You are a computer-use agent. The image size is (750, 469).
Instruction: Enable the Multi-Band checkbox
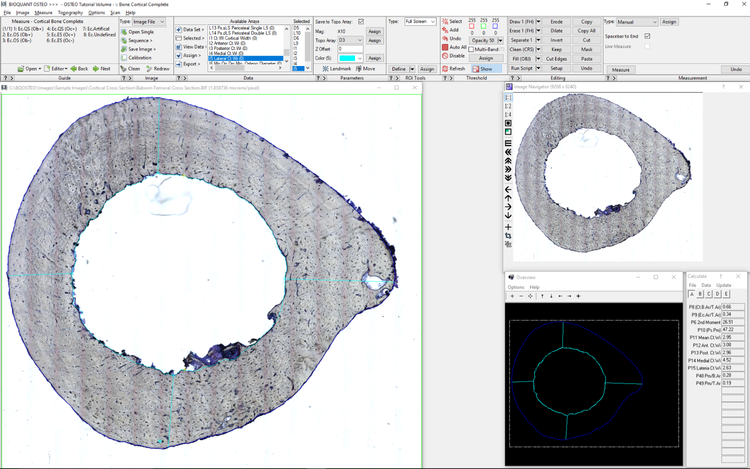pos(472,48)
